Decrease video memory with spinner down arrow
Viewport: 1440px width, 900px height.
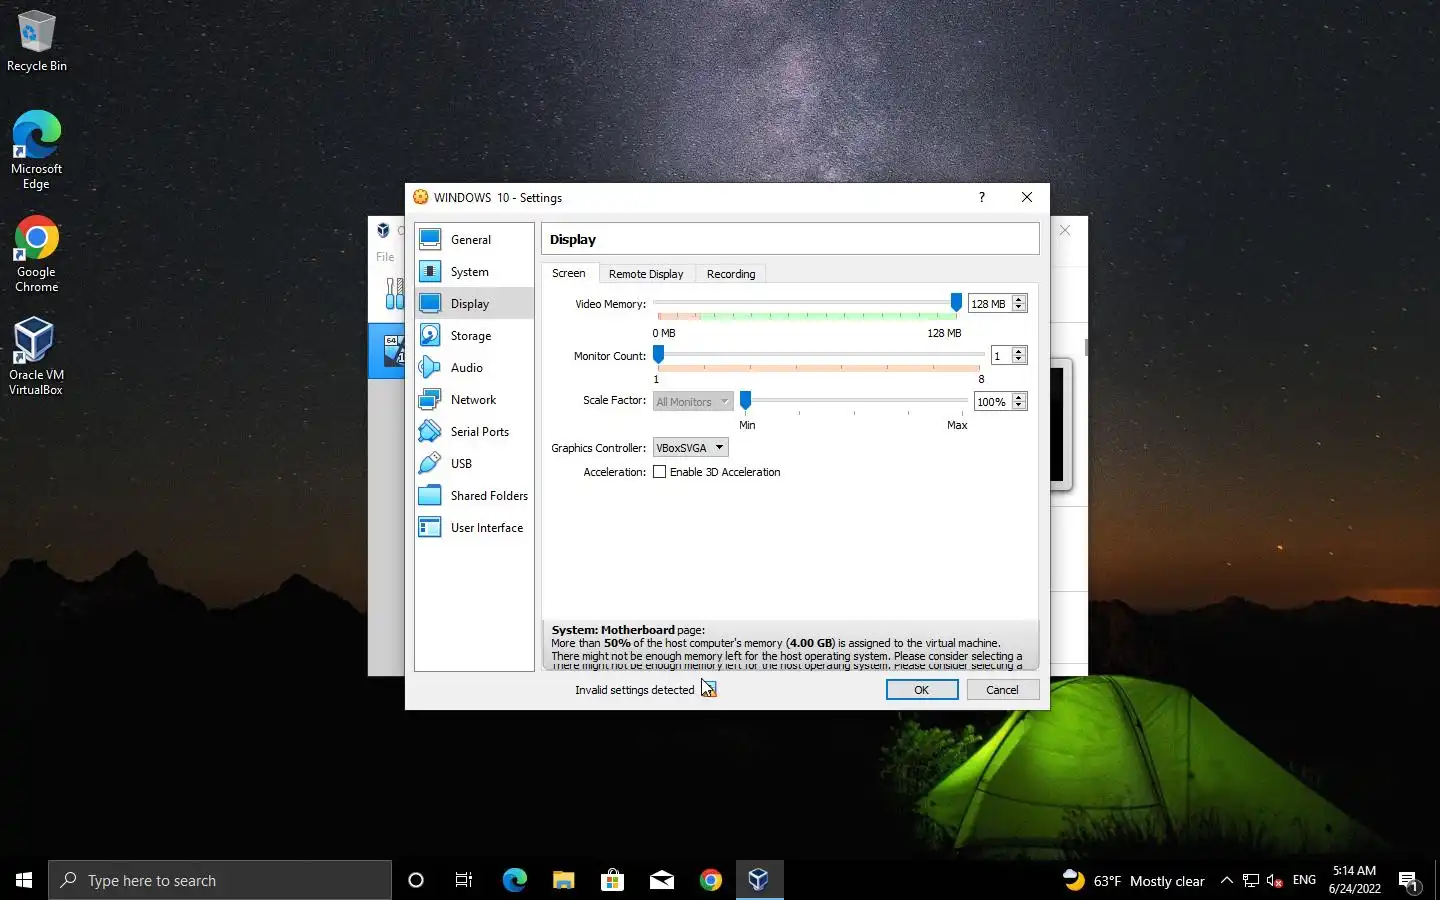point(1019,309)
